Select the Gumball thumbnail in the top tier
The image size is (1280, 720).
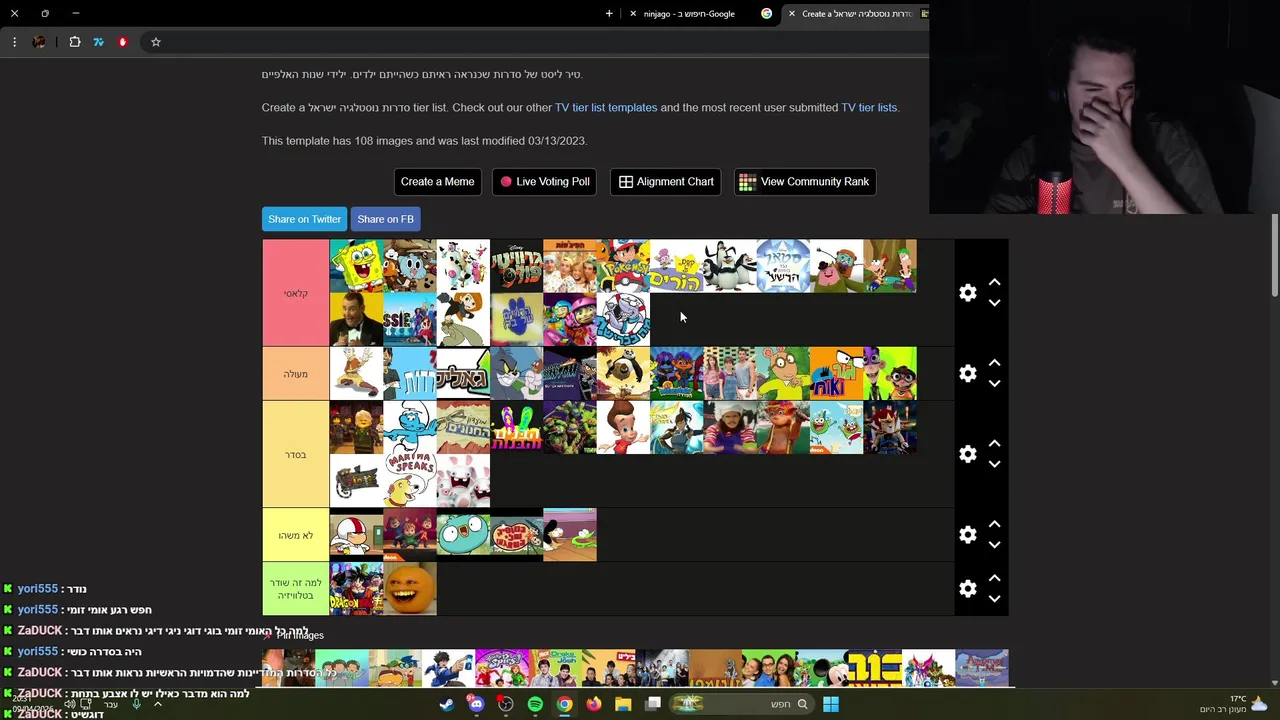410,266
